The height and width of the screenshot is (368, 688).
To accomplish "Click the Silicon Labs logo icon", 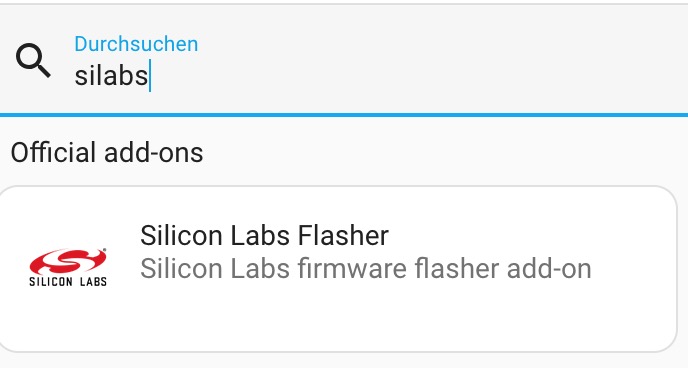I will click(68, 267).
